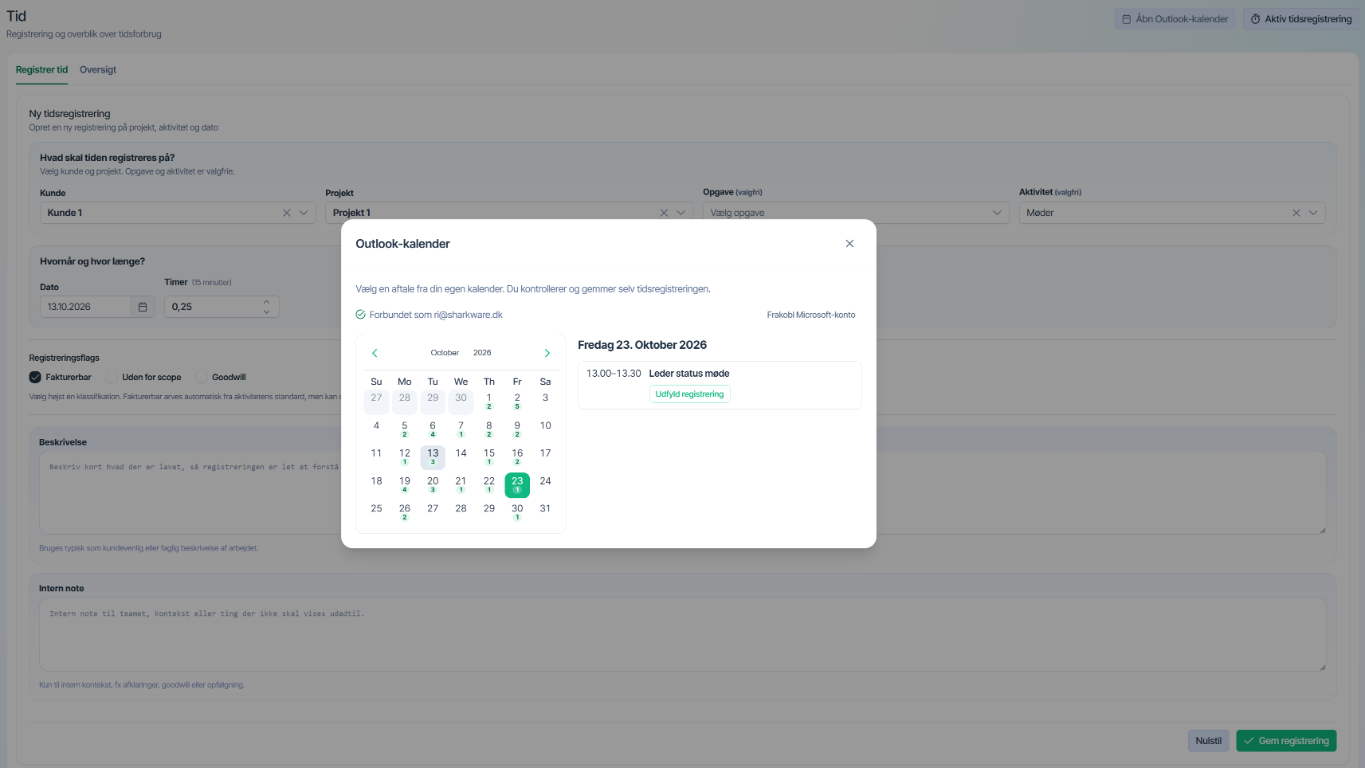Click Frakobl Microsoft-konto link
The image size is (1365, 768).
click(811, 315)
